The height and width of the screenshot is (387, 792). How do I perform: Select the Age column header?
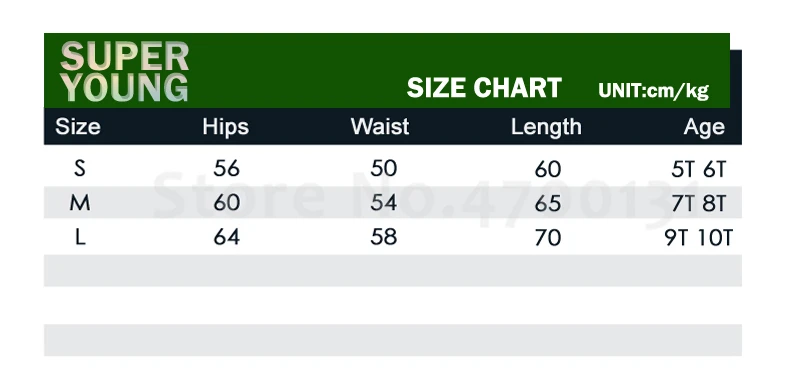pyautogui.click(x=704, y=127)
